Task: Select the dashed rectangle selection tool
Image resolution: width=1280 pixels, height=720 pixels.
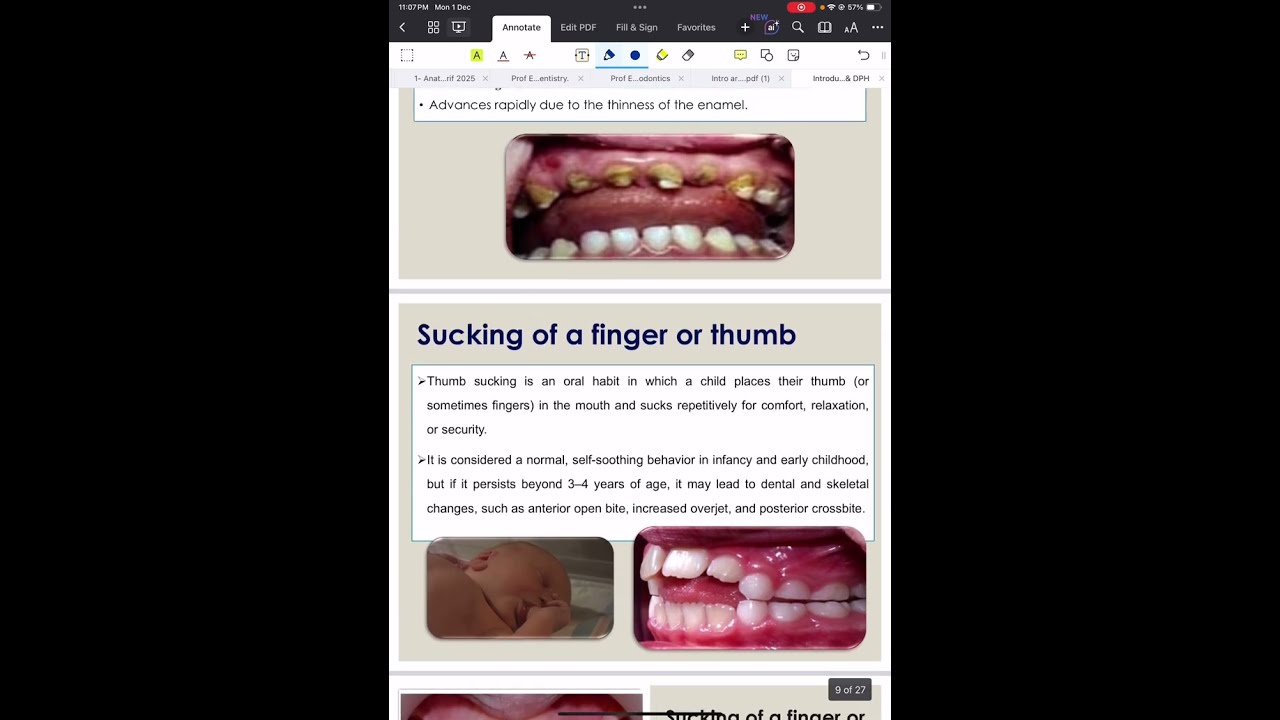Action: (x=407, y=55)
